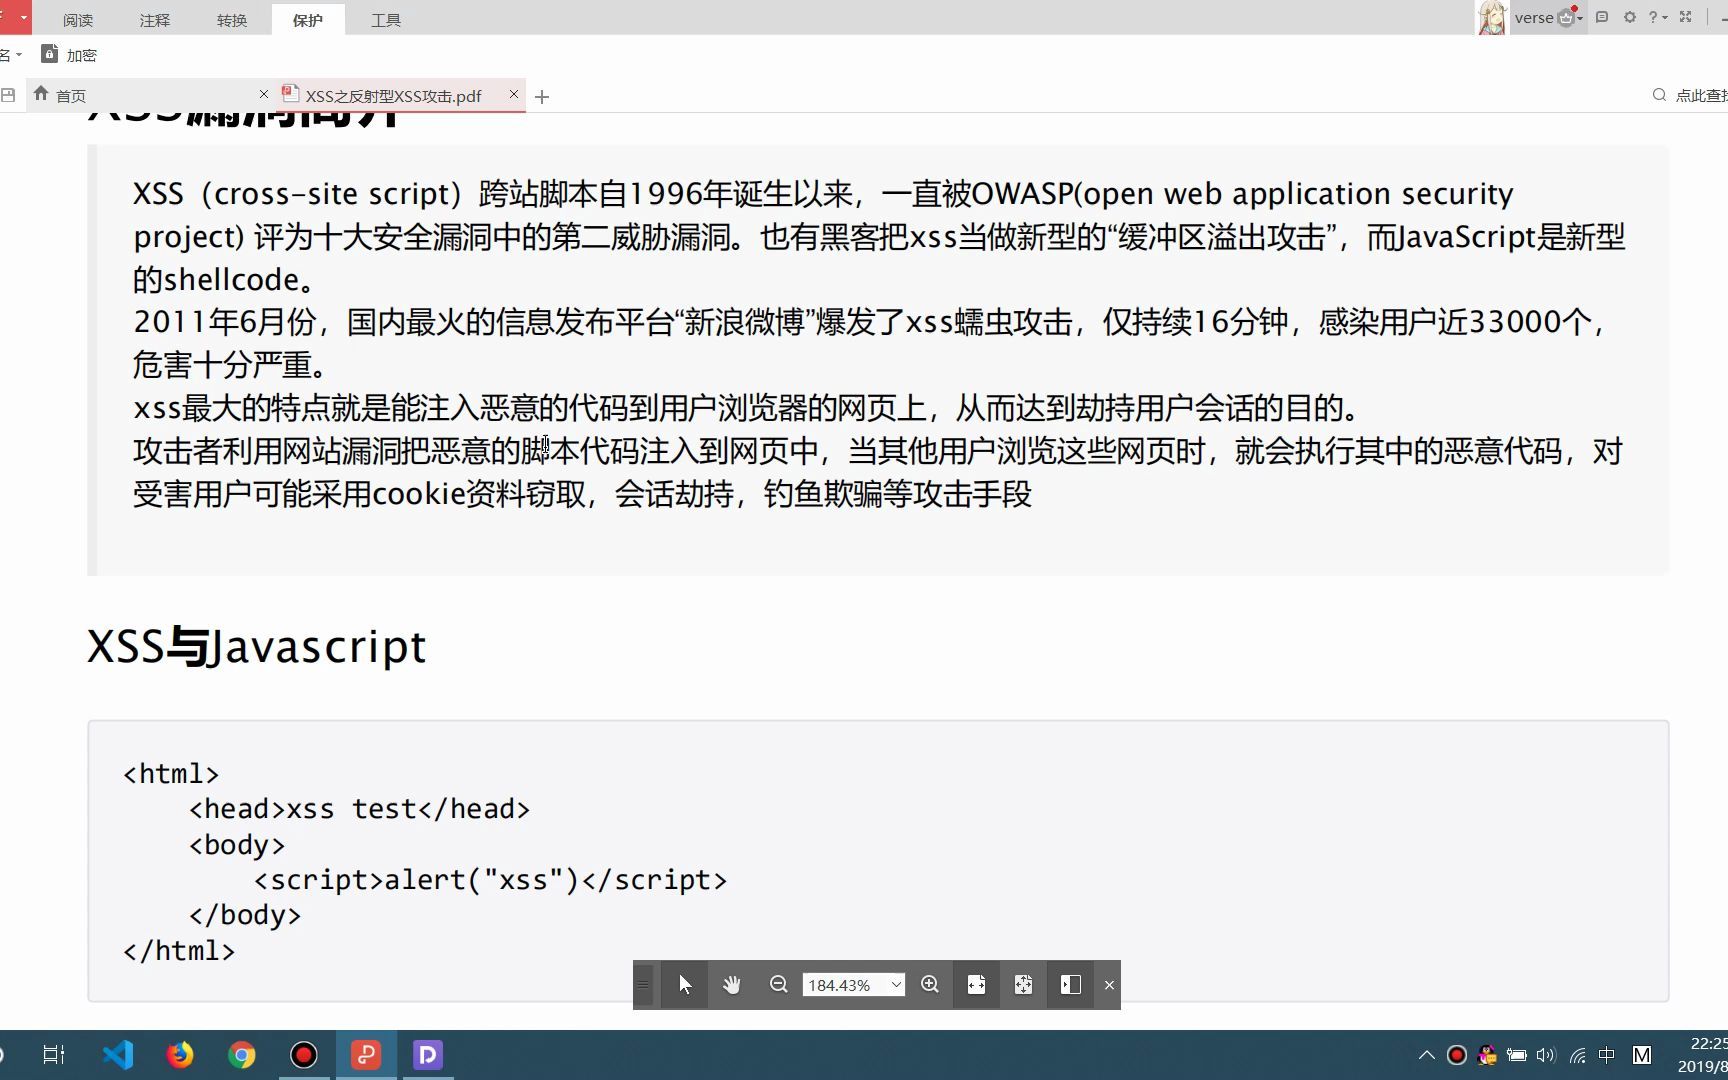The image size is (1728, 1080).
Task: Open the 工具 tab
Action: click(x=386, y=20)
